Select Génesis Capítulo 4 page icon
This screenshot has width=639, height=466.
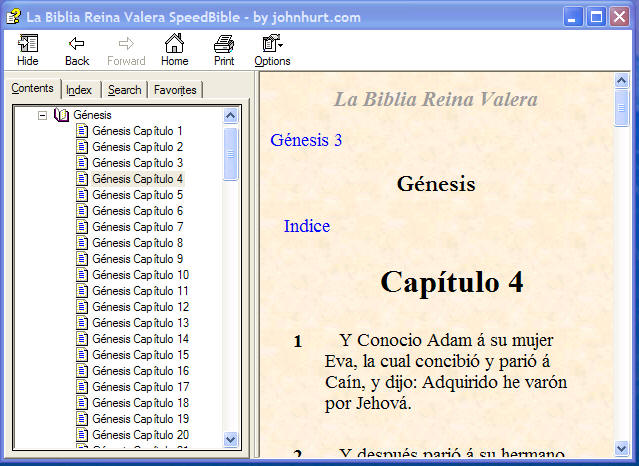pos(82,179)
